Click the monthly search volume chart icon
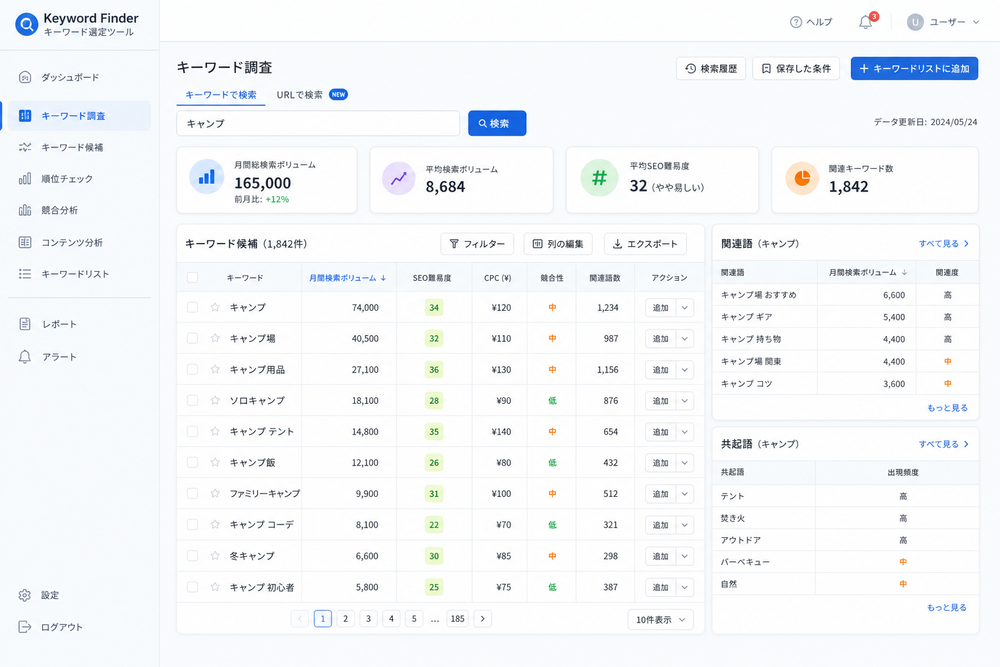The height and width of the screenshot is (667, 1000). pyautogui.click(x=207, y=177)
